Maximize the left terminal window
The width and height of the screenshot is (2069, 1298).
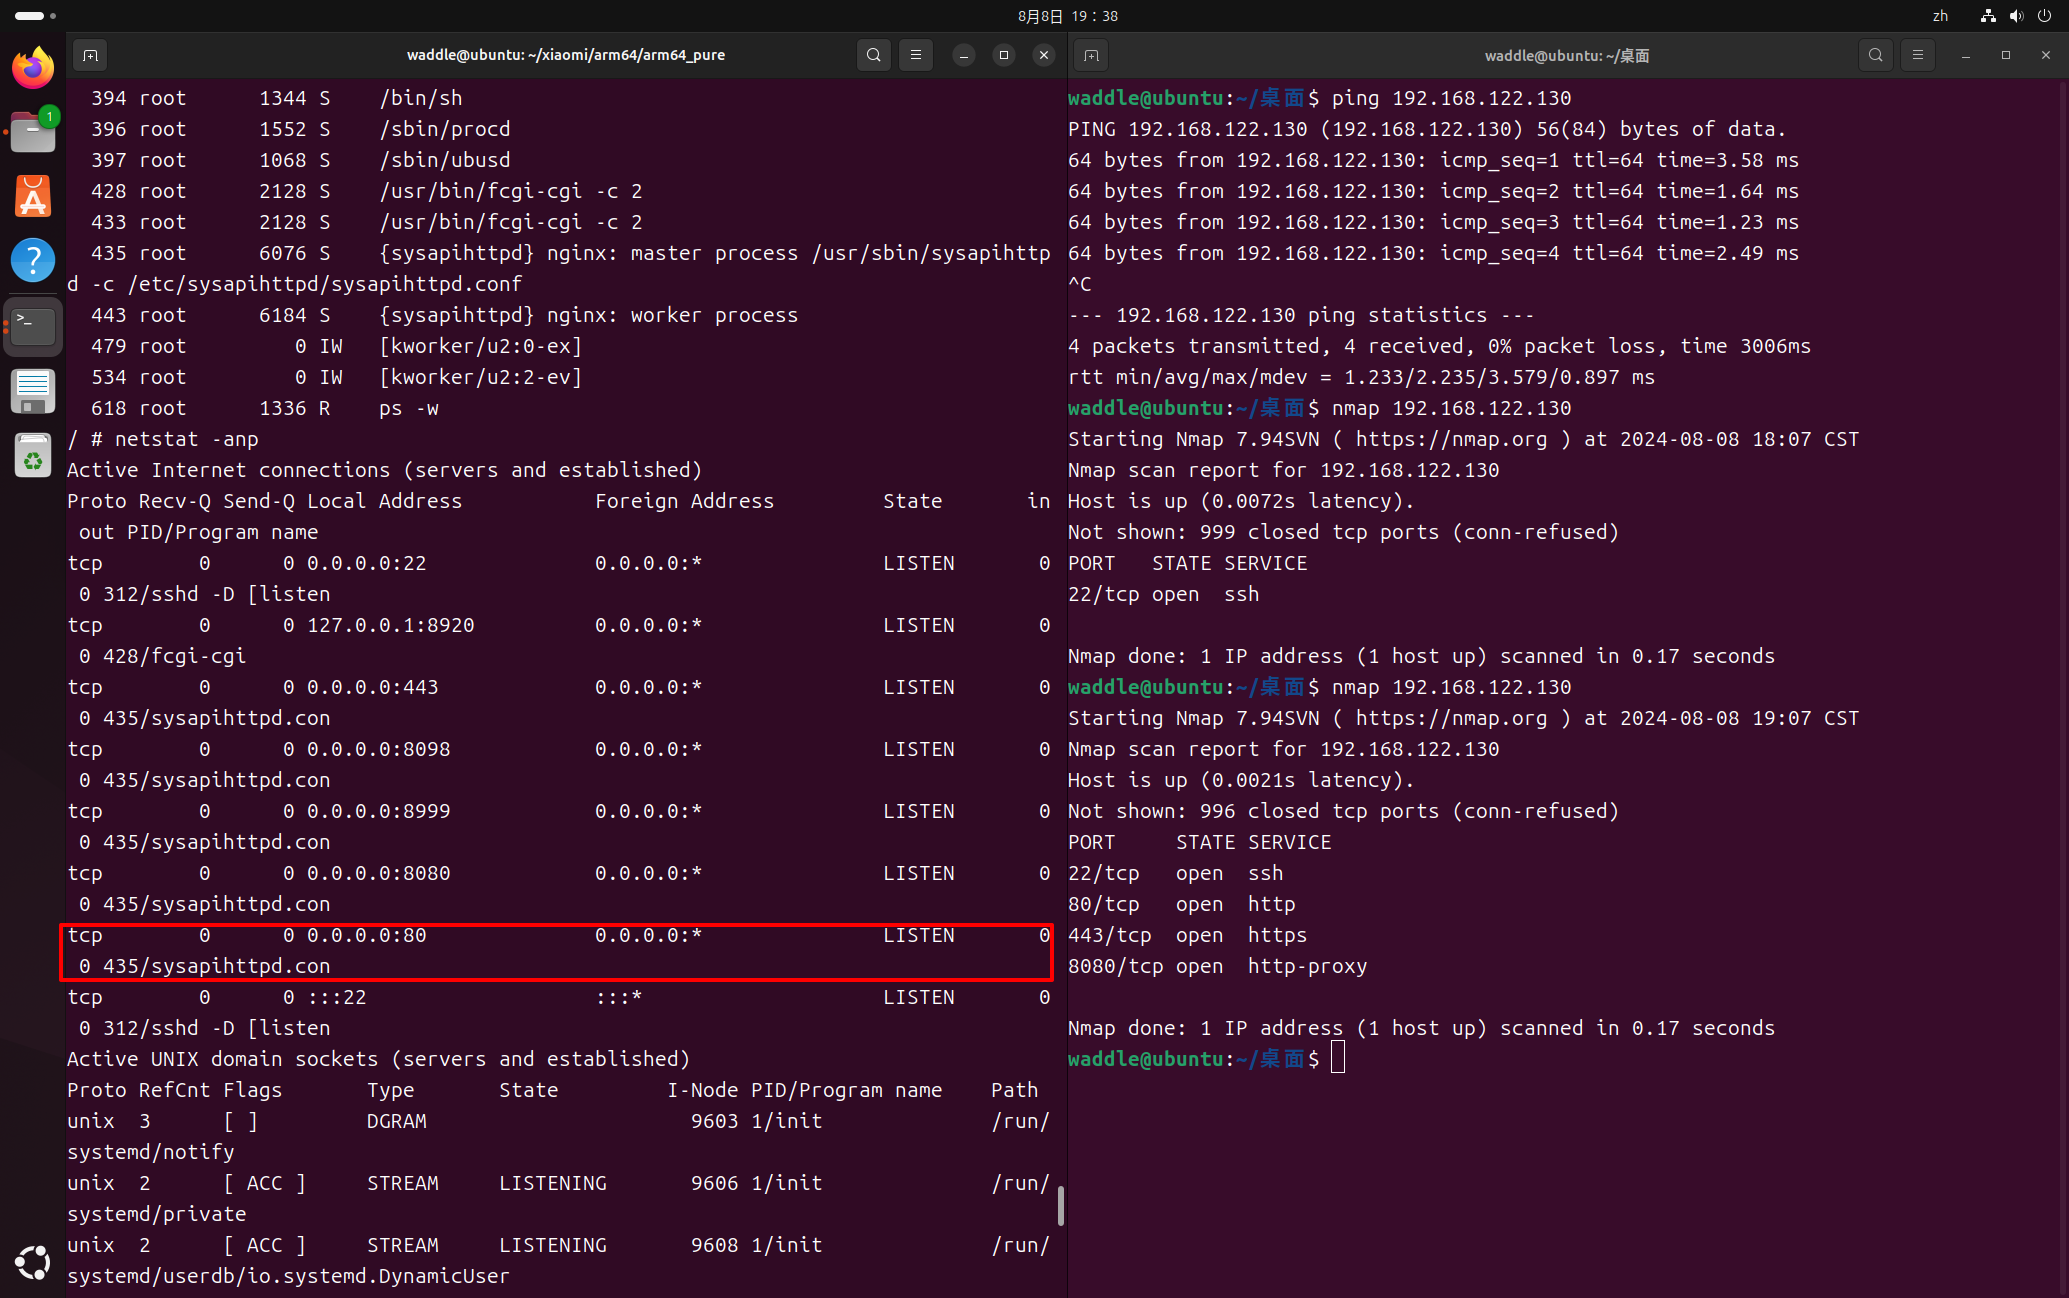[x=1004, y=55]
